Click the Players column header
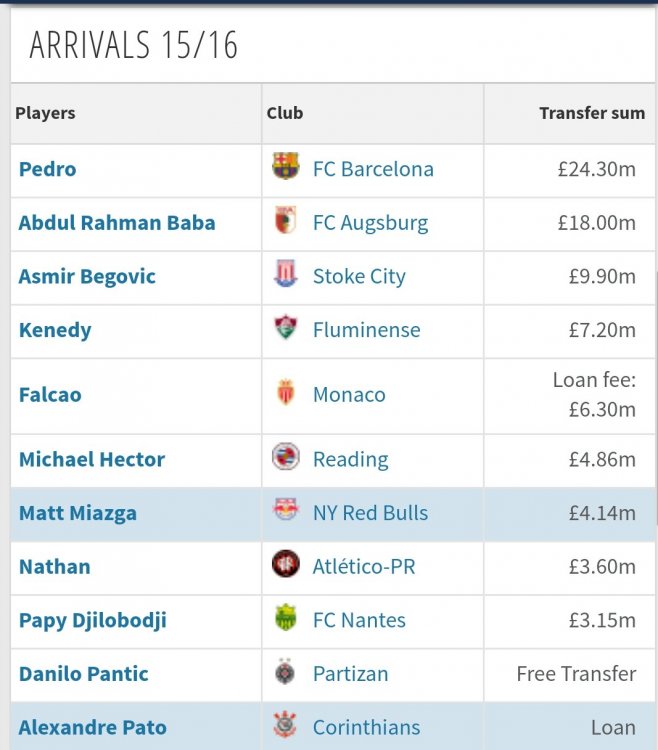This screenshot has width=658, height=750. (45, 113)
